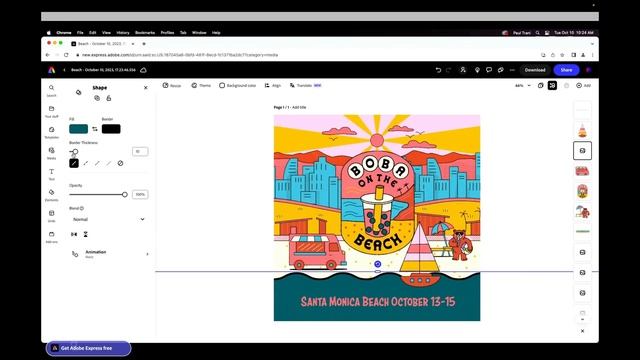Click the border thickness value field
Viewport: 640px width, 360px height.
pyautogui.click(x=140, y=151)
